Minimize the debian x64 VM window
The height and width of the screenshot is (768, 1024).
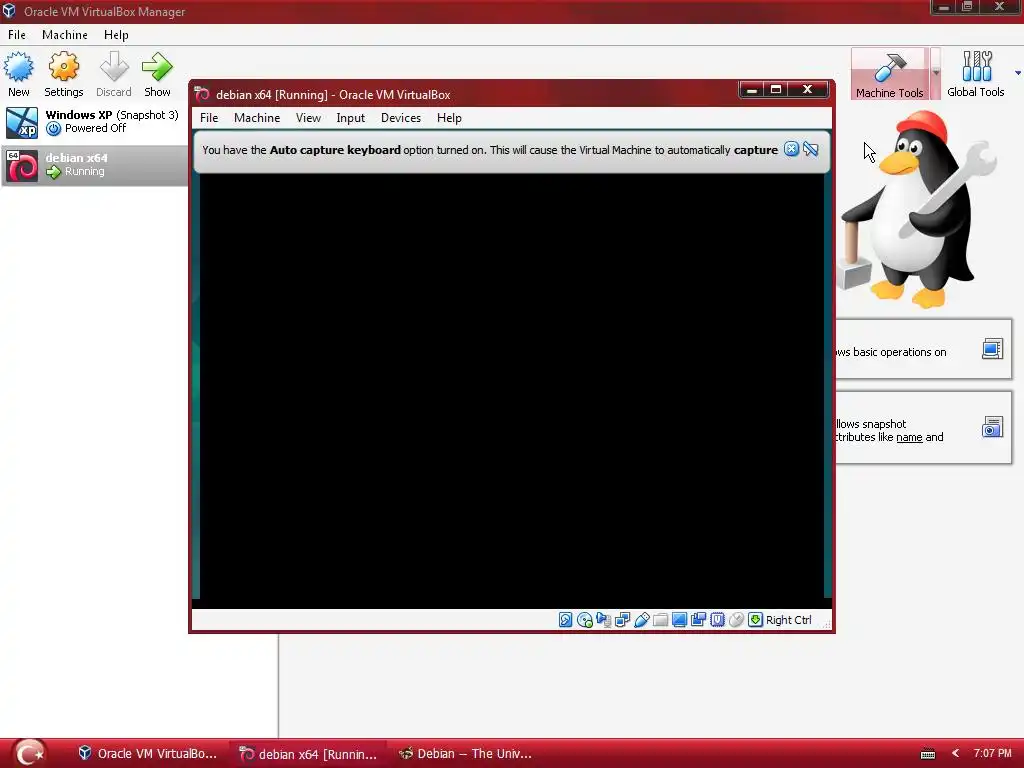pyautogui.click(x=752, y=89)
